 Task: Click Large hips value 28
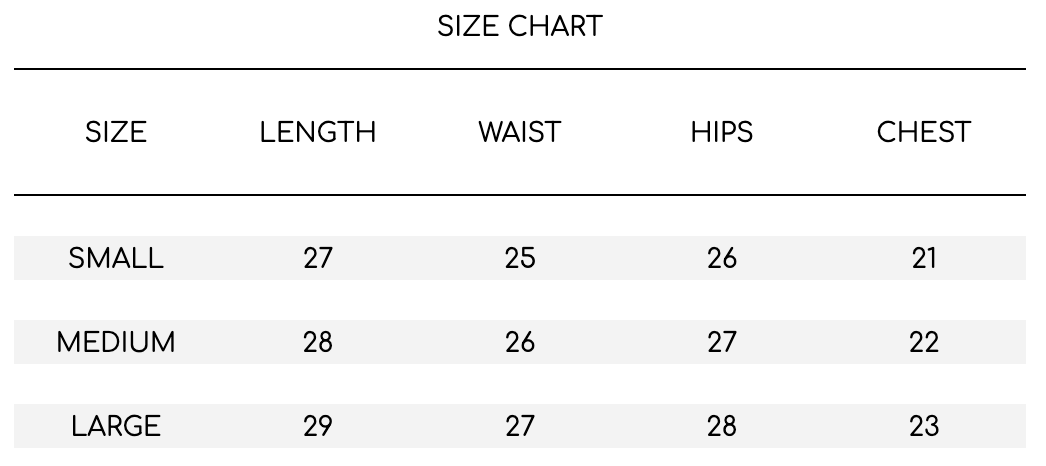point(722,426)
